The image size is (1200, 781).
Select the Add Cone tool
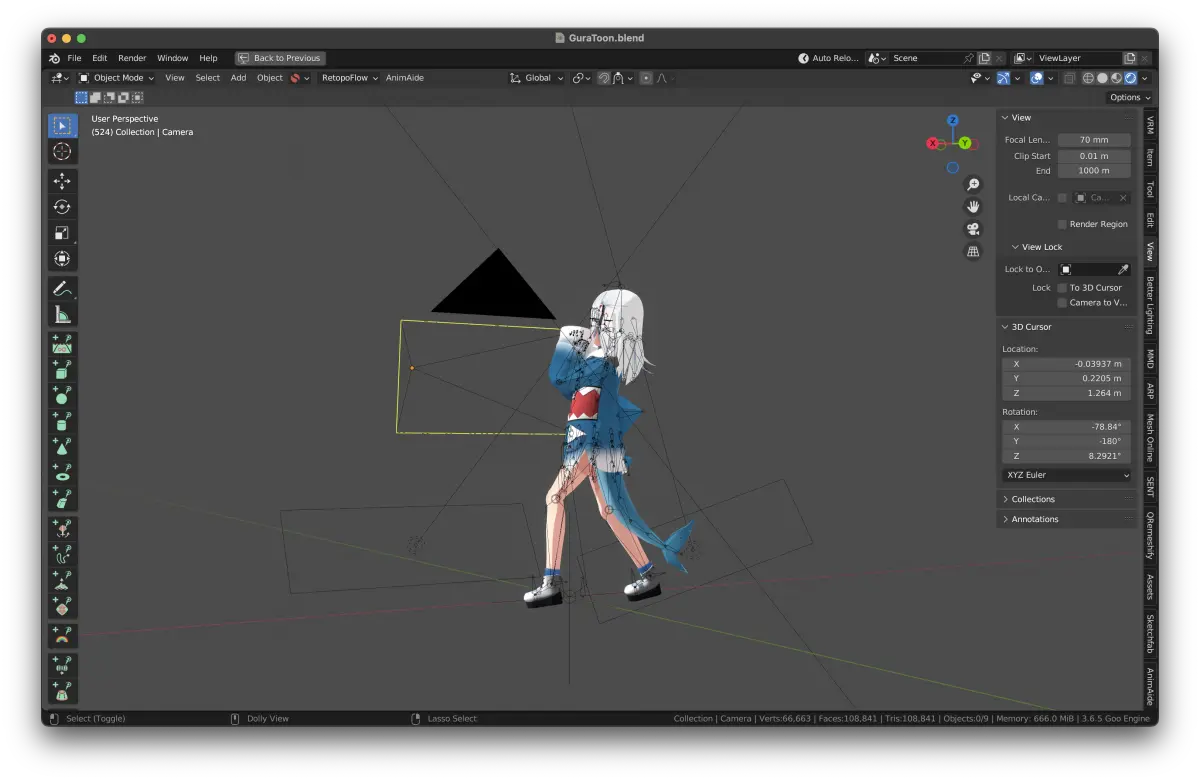tap(62, 448)
